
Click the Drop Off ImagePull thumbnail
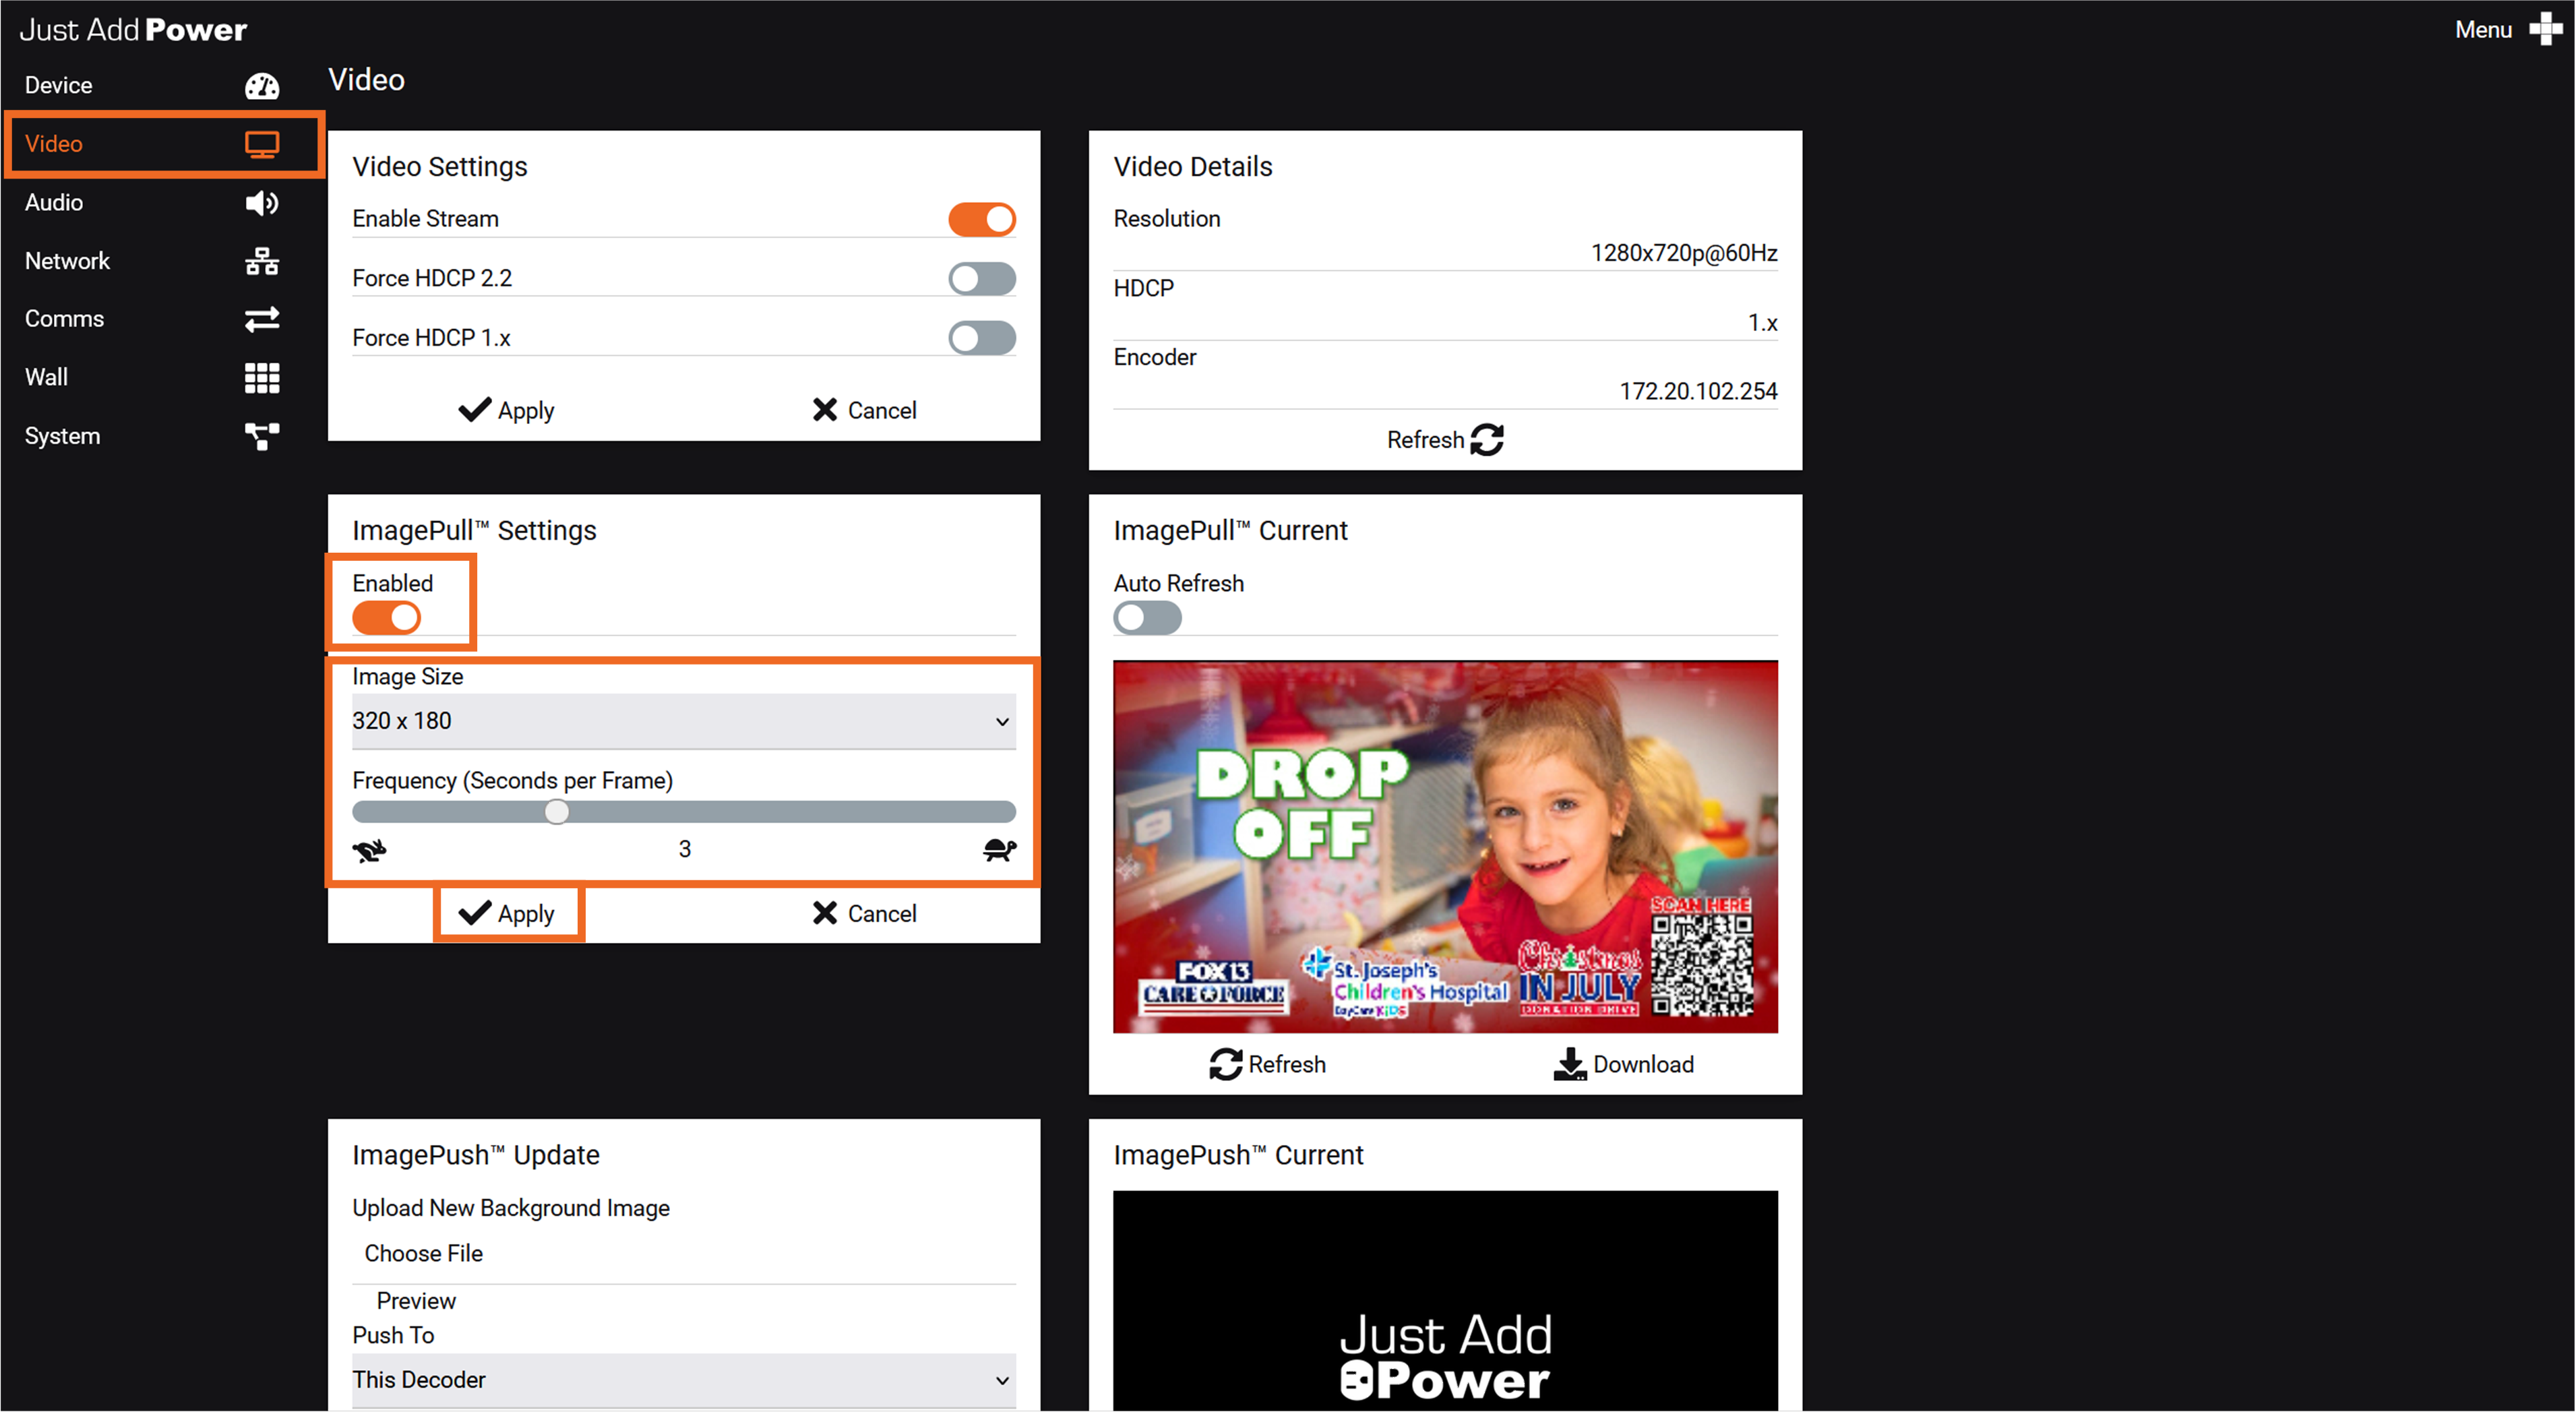point(1445,846)
